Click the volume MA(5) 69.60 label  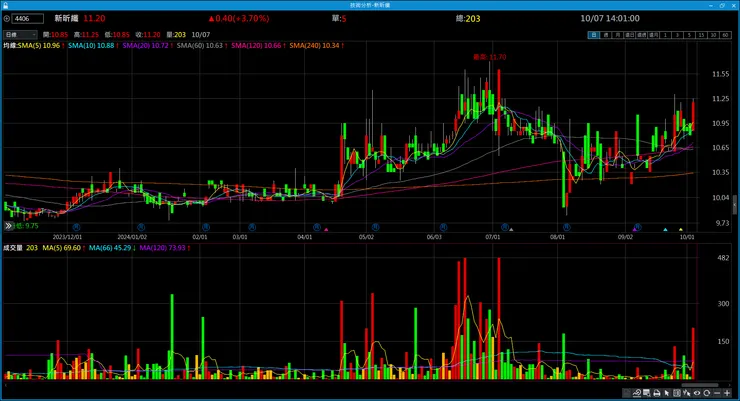pos(64,248)
